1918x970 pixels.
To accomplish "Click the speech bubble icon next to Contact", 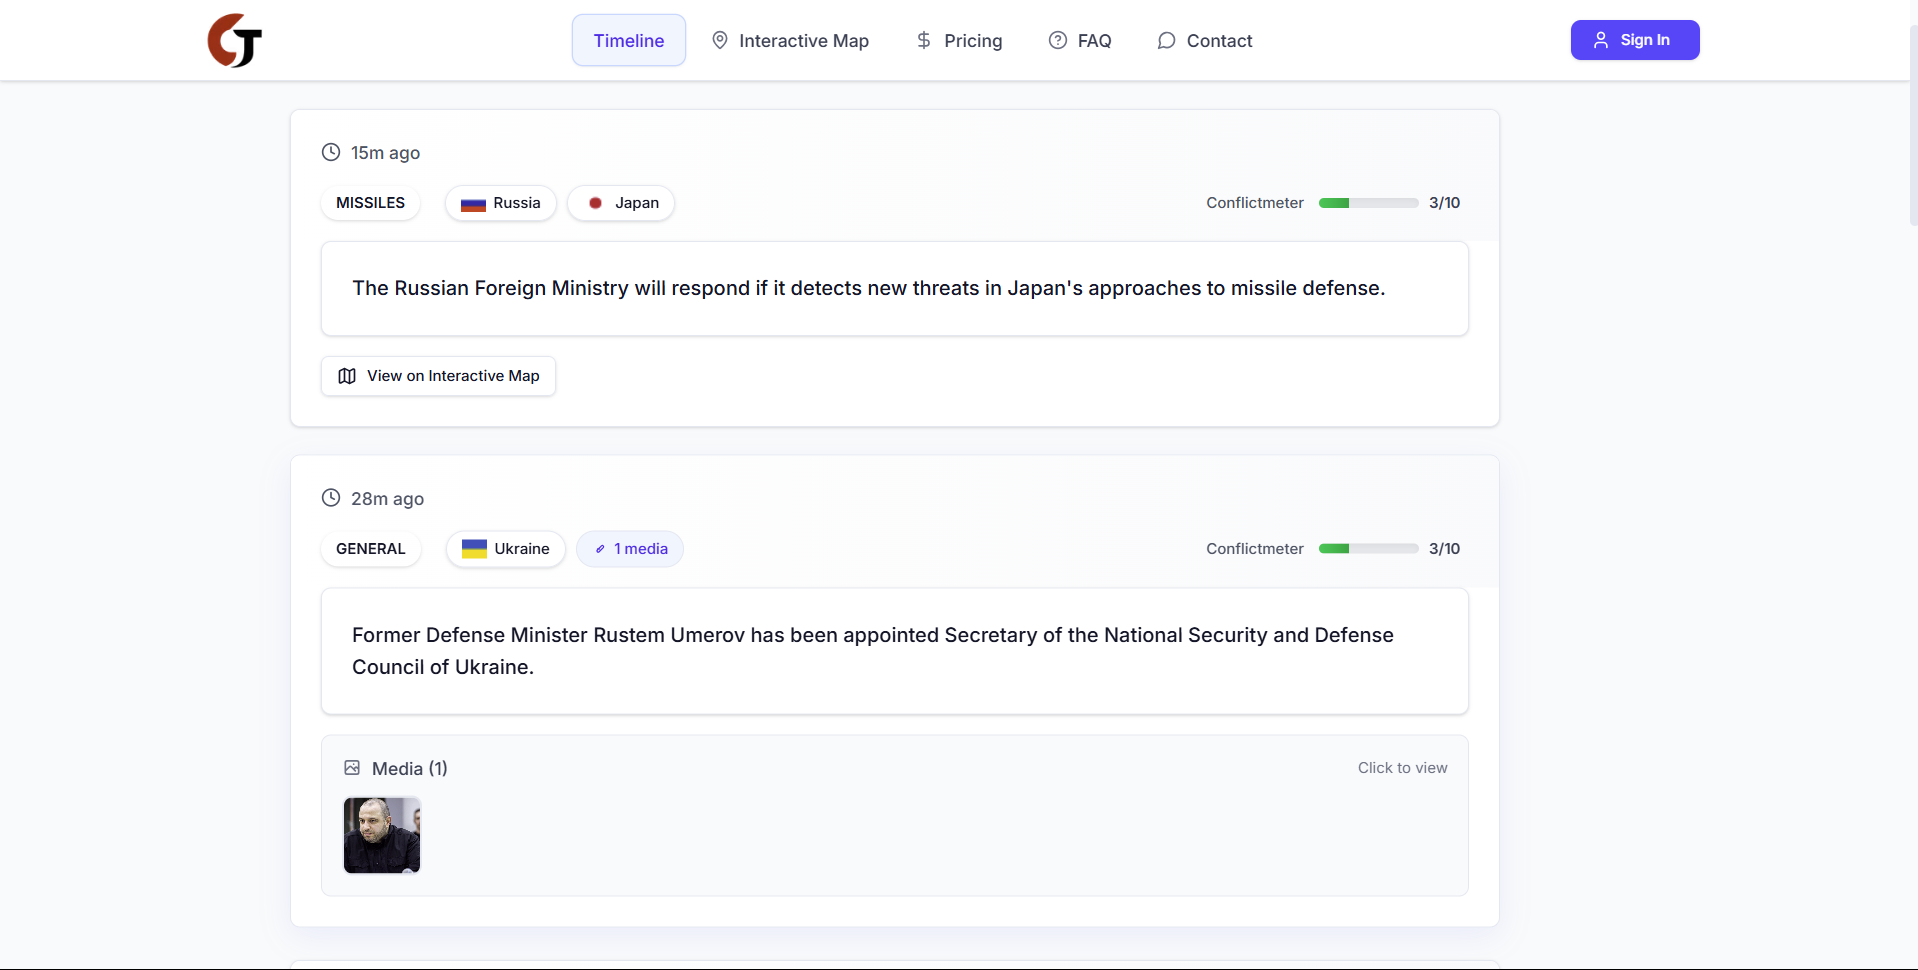I will 1166,41.
